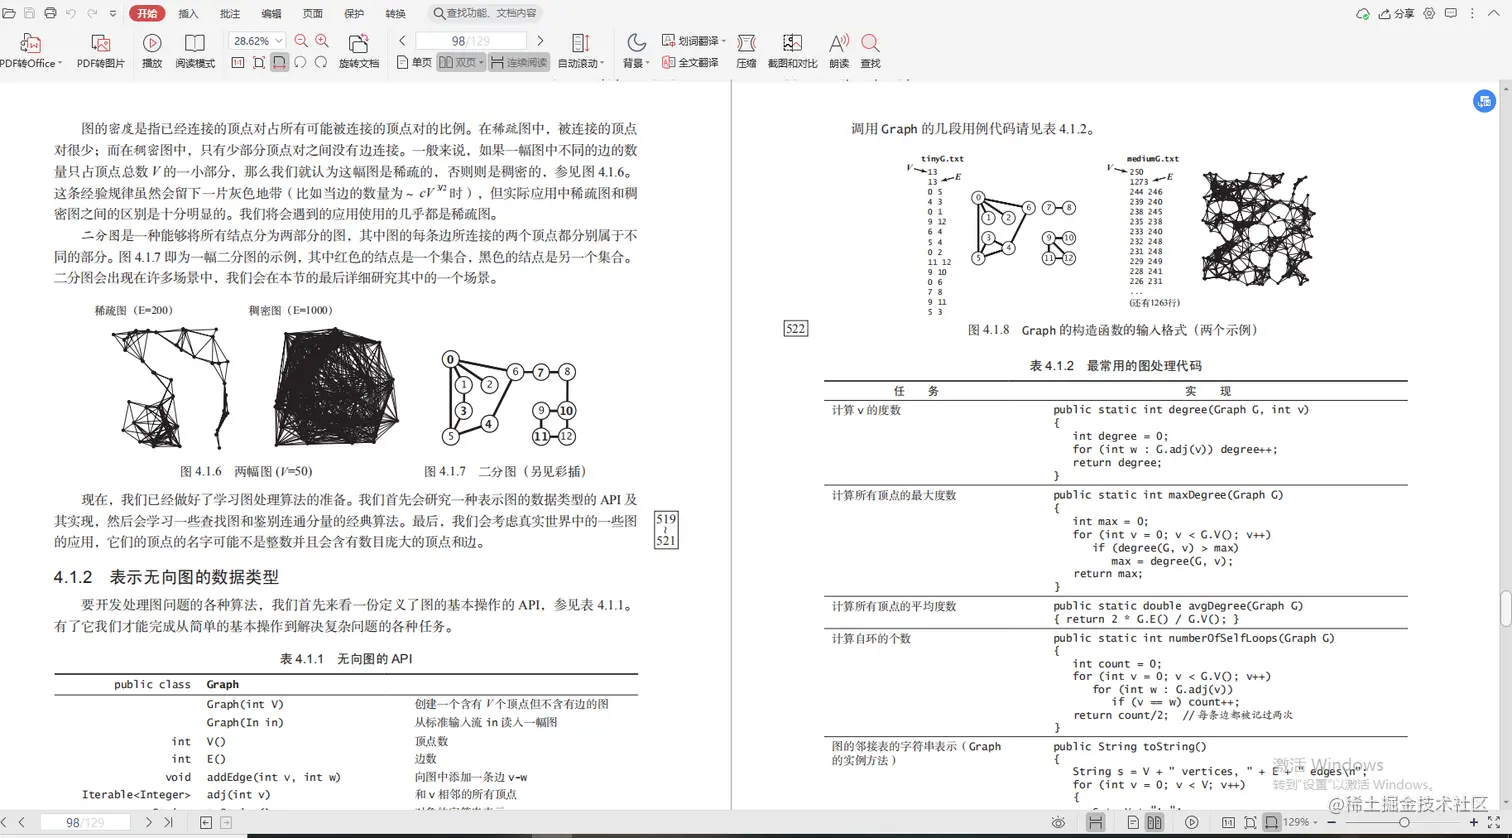Open the 压缩 compress tool

pos(746,50)
